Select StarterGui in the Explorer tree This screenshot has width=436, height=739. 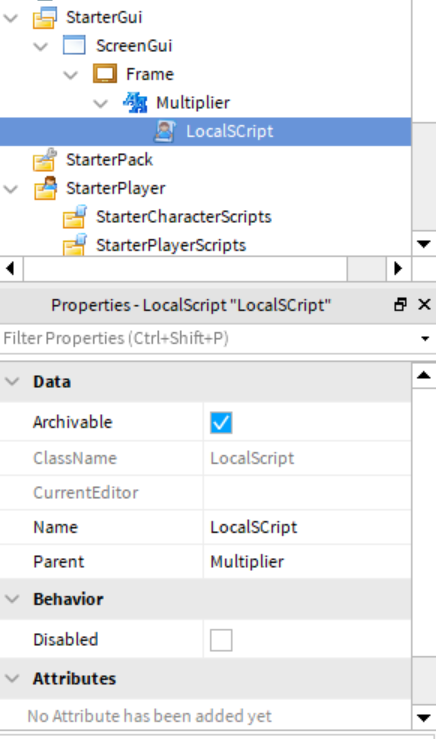click(104, 17)
